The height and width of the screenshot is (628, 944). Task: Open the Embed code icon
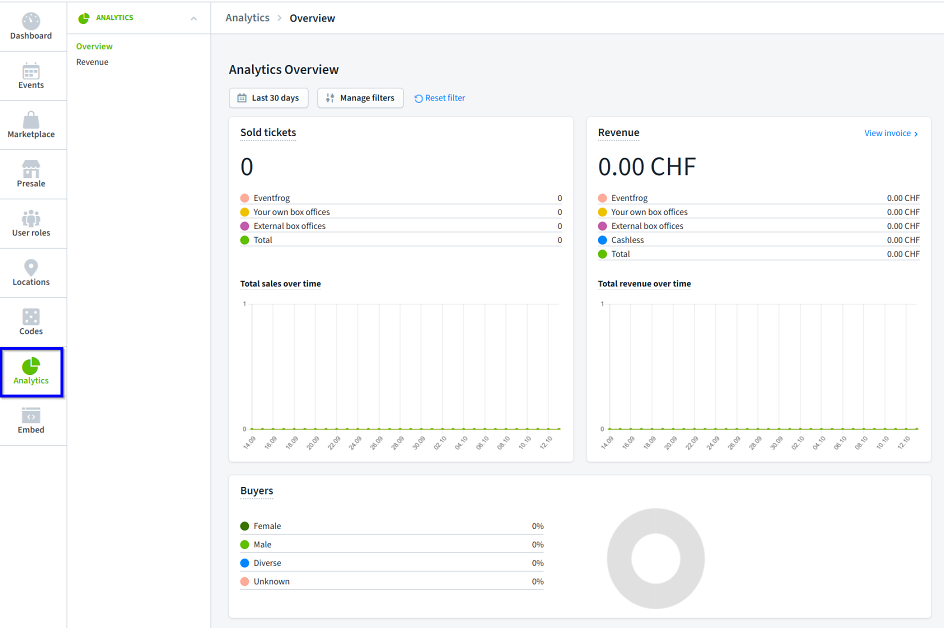(x=31, y=416)
